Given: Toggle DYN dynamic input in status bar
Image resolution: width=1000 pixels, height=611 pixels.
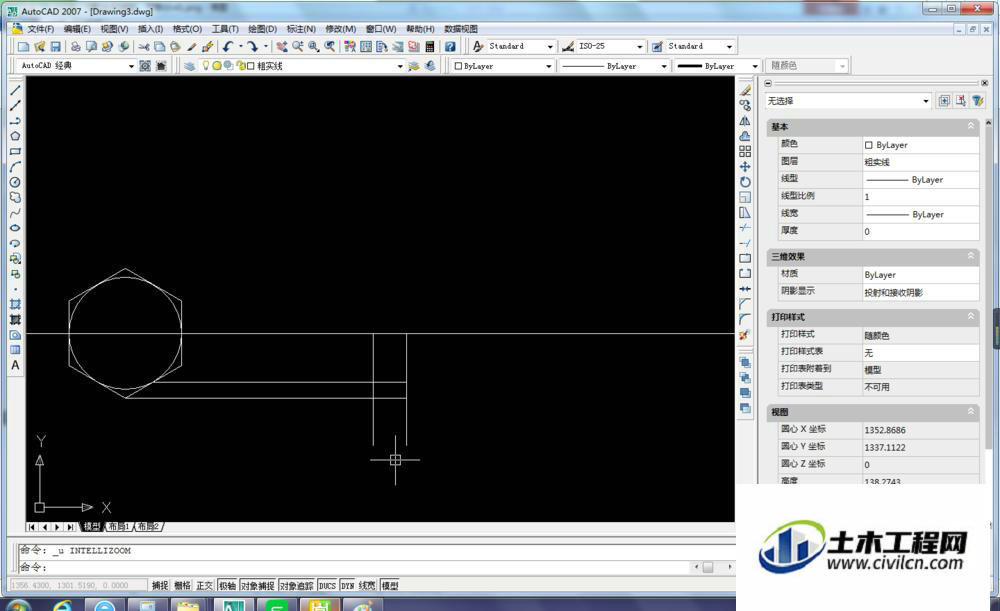Looking at the screenshot, I should (348, 585).
